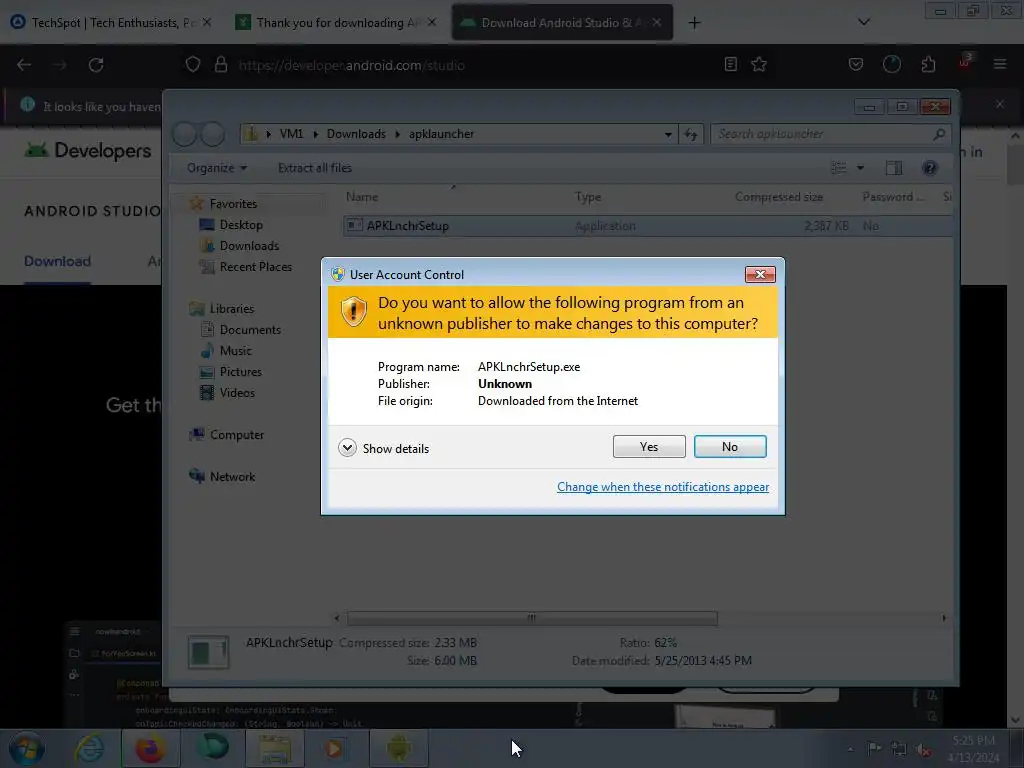The height and width of the screenshot is (768, 1024).
Task: Click Yes in the User Account Control dialog
Action: tap(648, 447)
